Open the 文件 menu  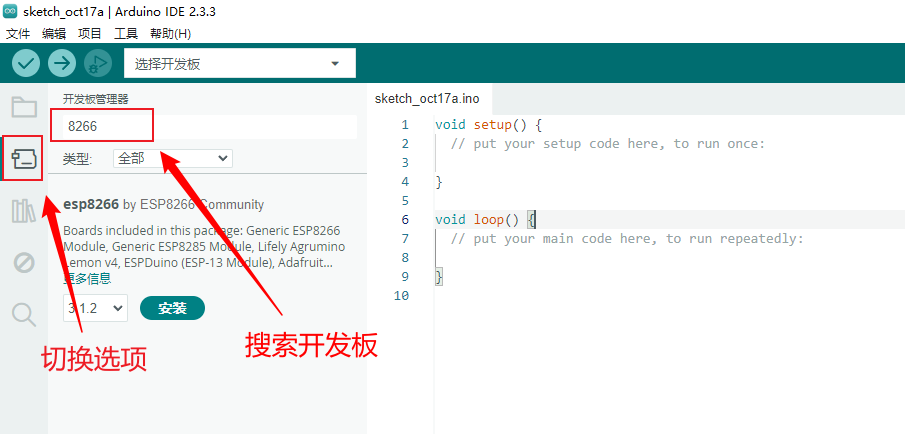(18, 34)
